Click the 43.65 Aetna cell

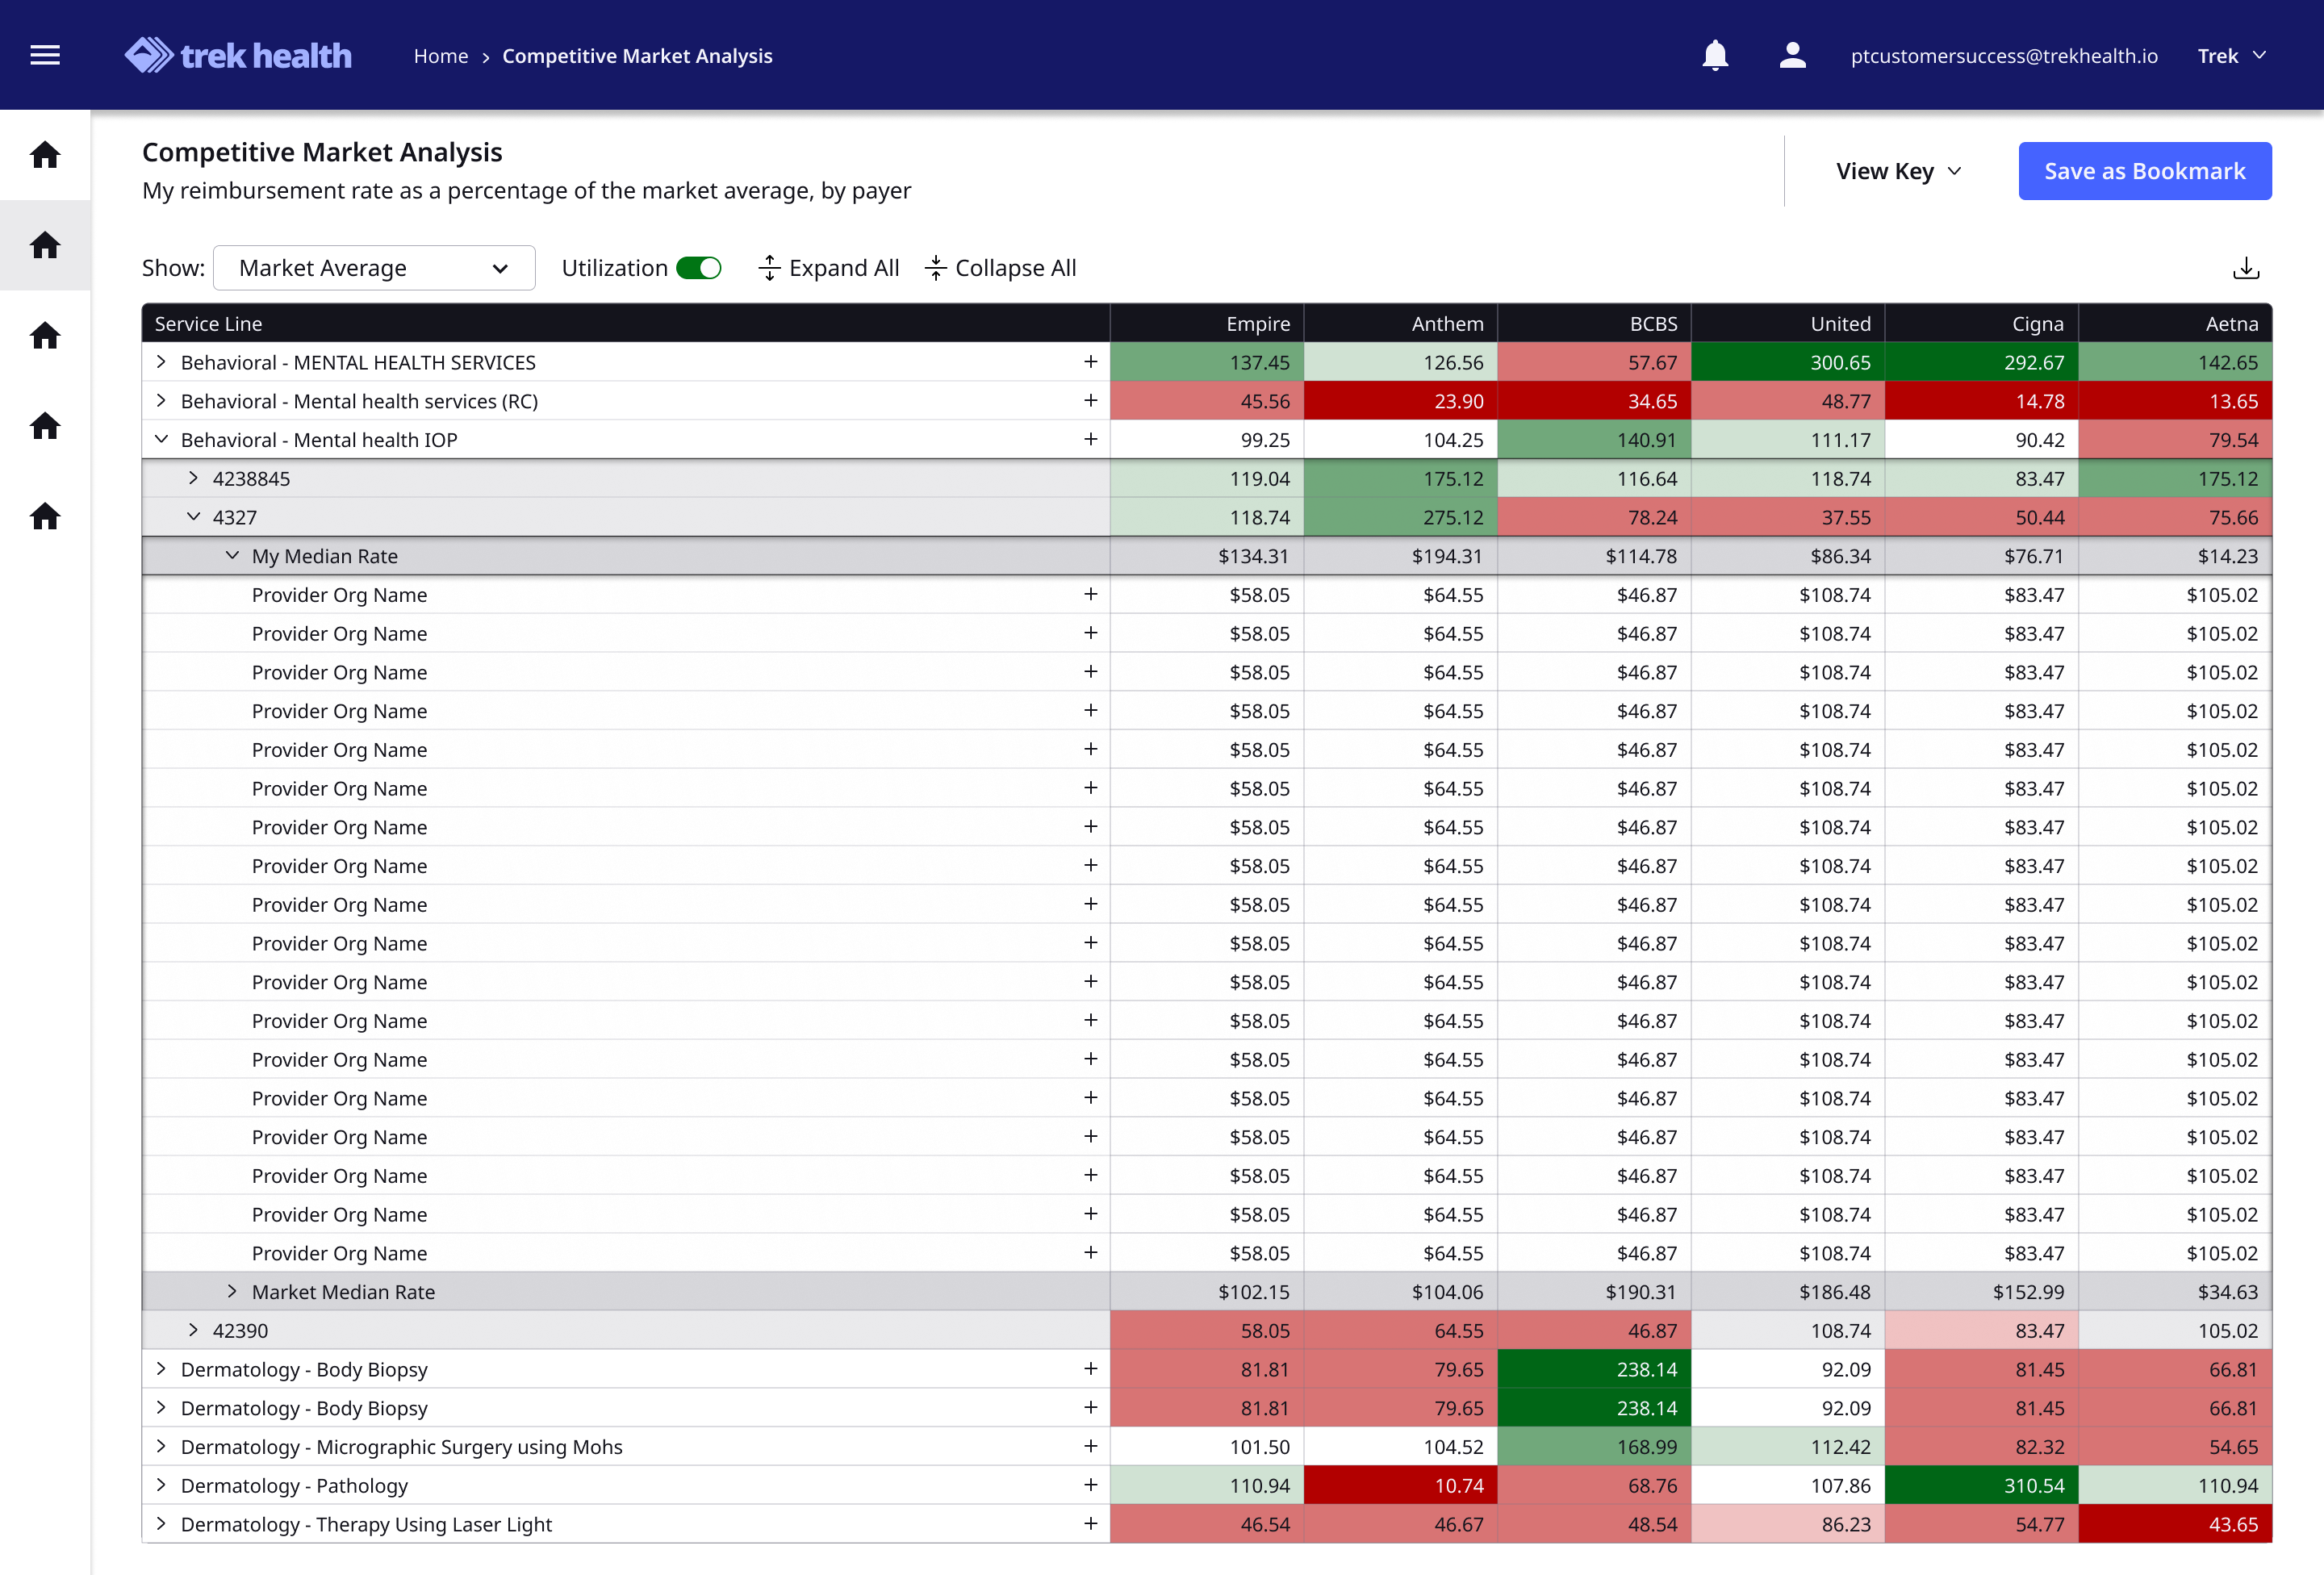point(2175,1524)
